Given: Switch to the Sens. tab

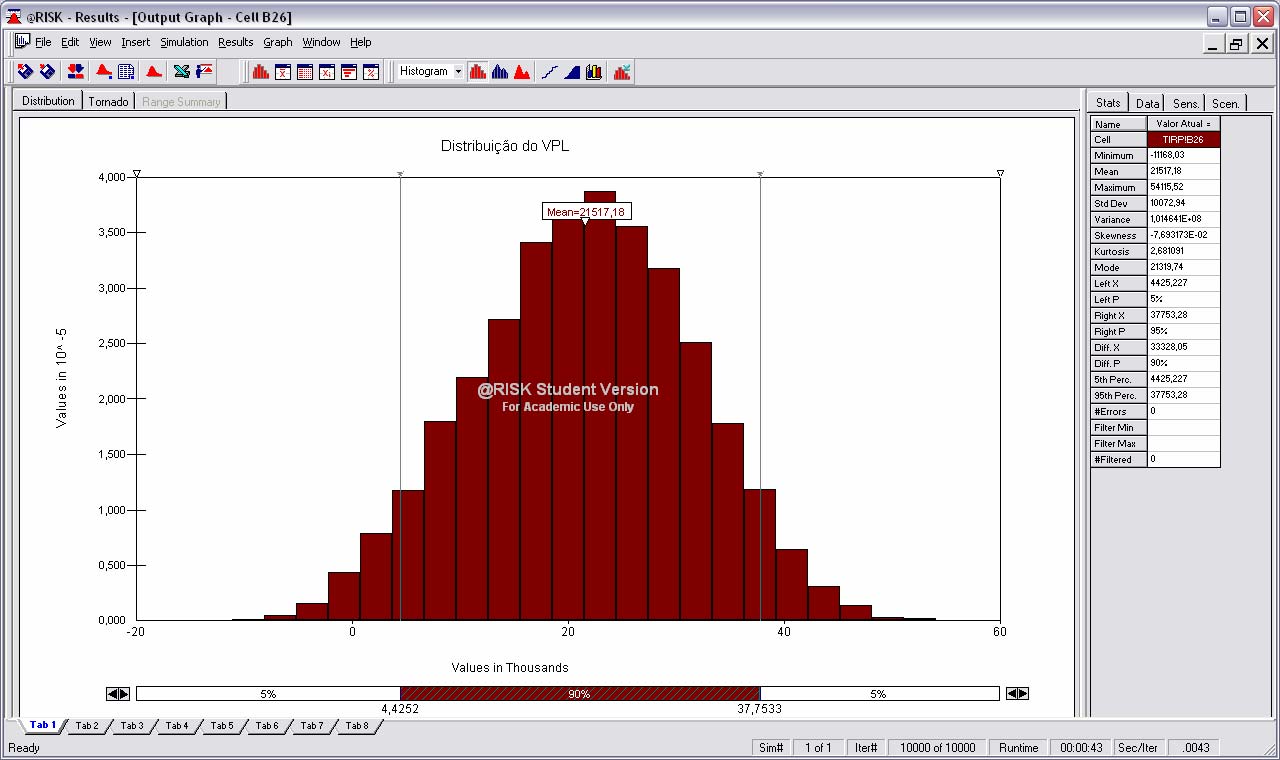Looking at the screenshot, I should pos(1186,104).
